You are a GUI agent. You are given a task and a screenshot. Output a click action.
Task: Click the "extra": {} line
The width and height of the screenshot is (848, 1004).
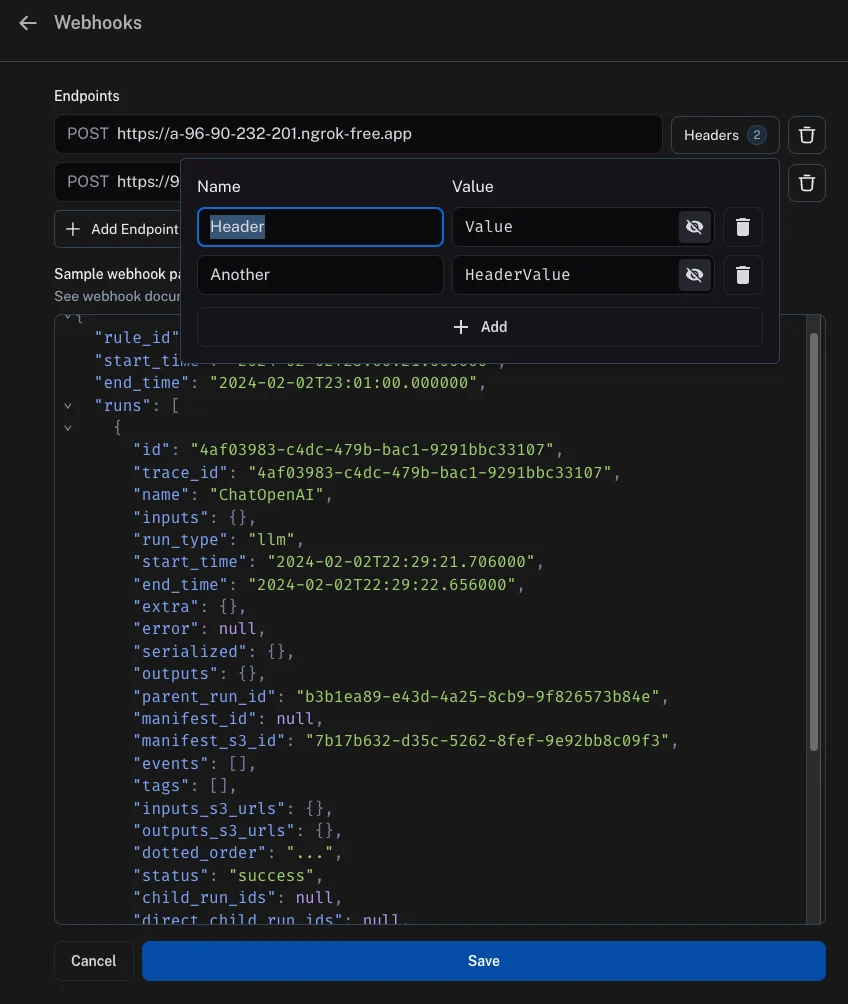pos(190,606)
